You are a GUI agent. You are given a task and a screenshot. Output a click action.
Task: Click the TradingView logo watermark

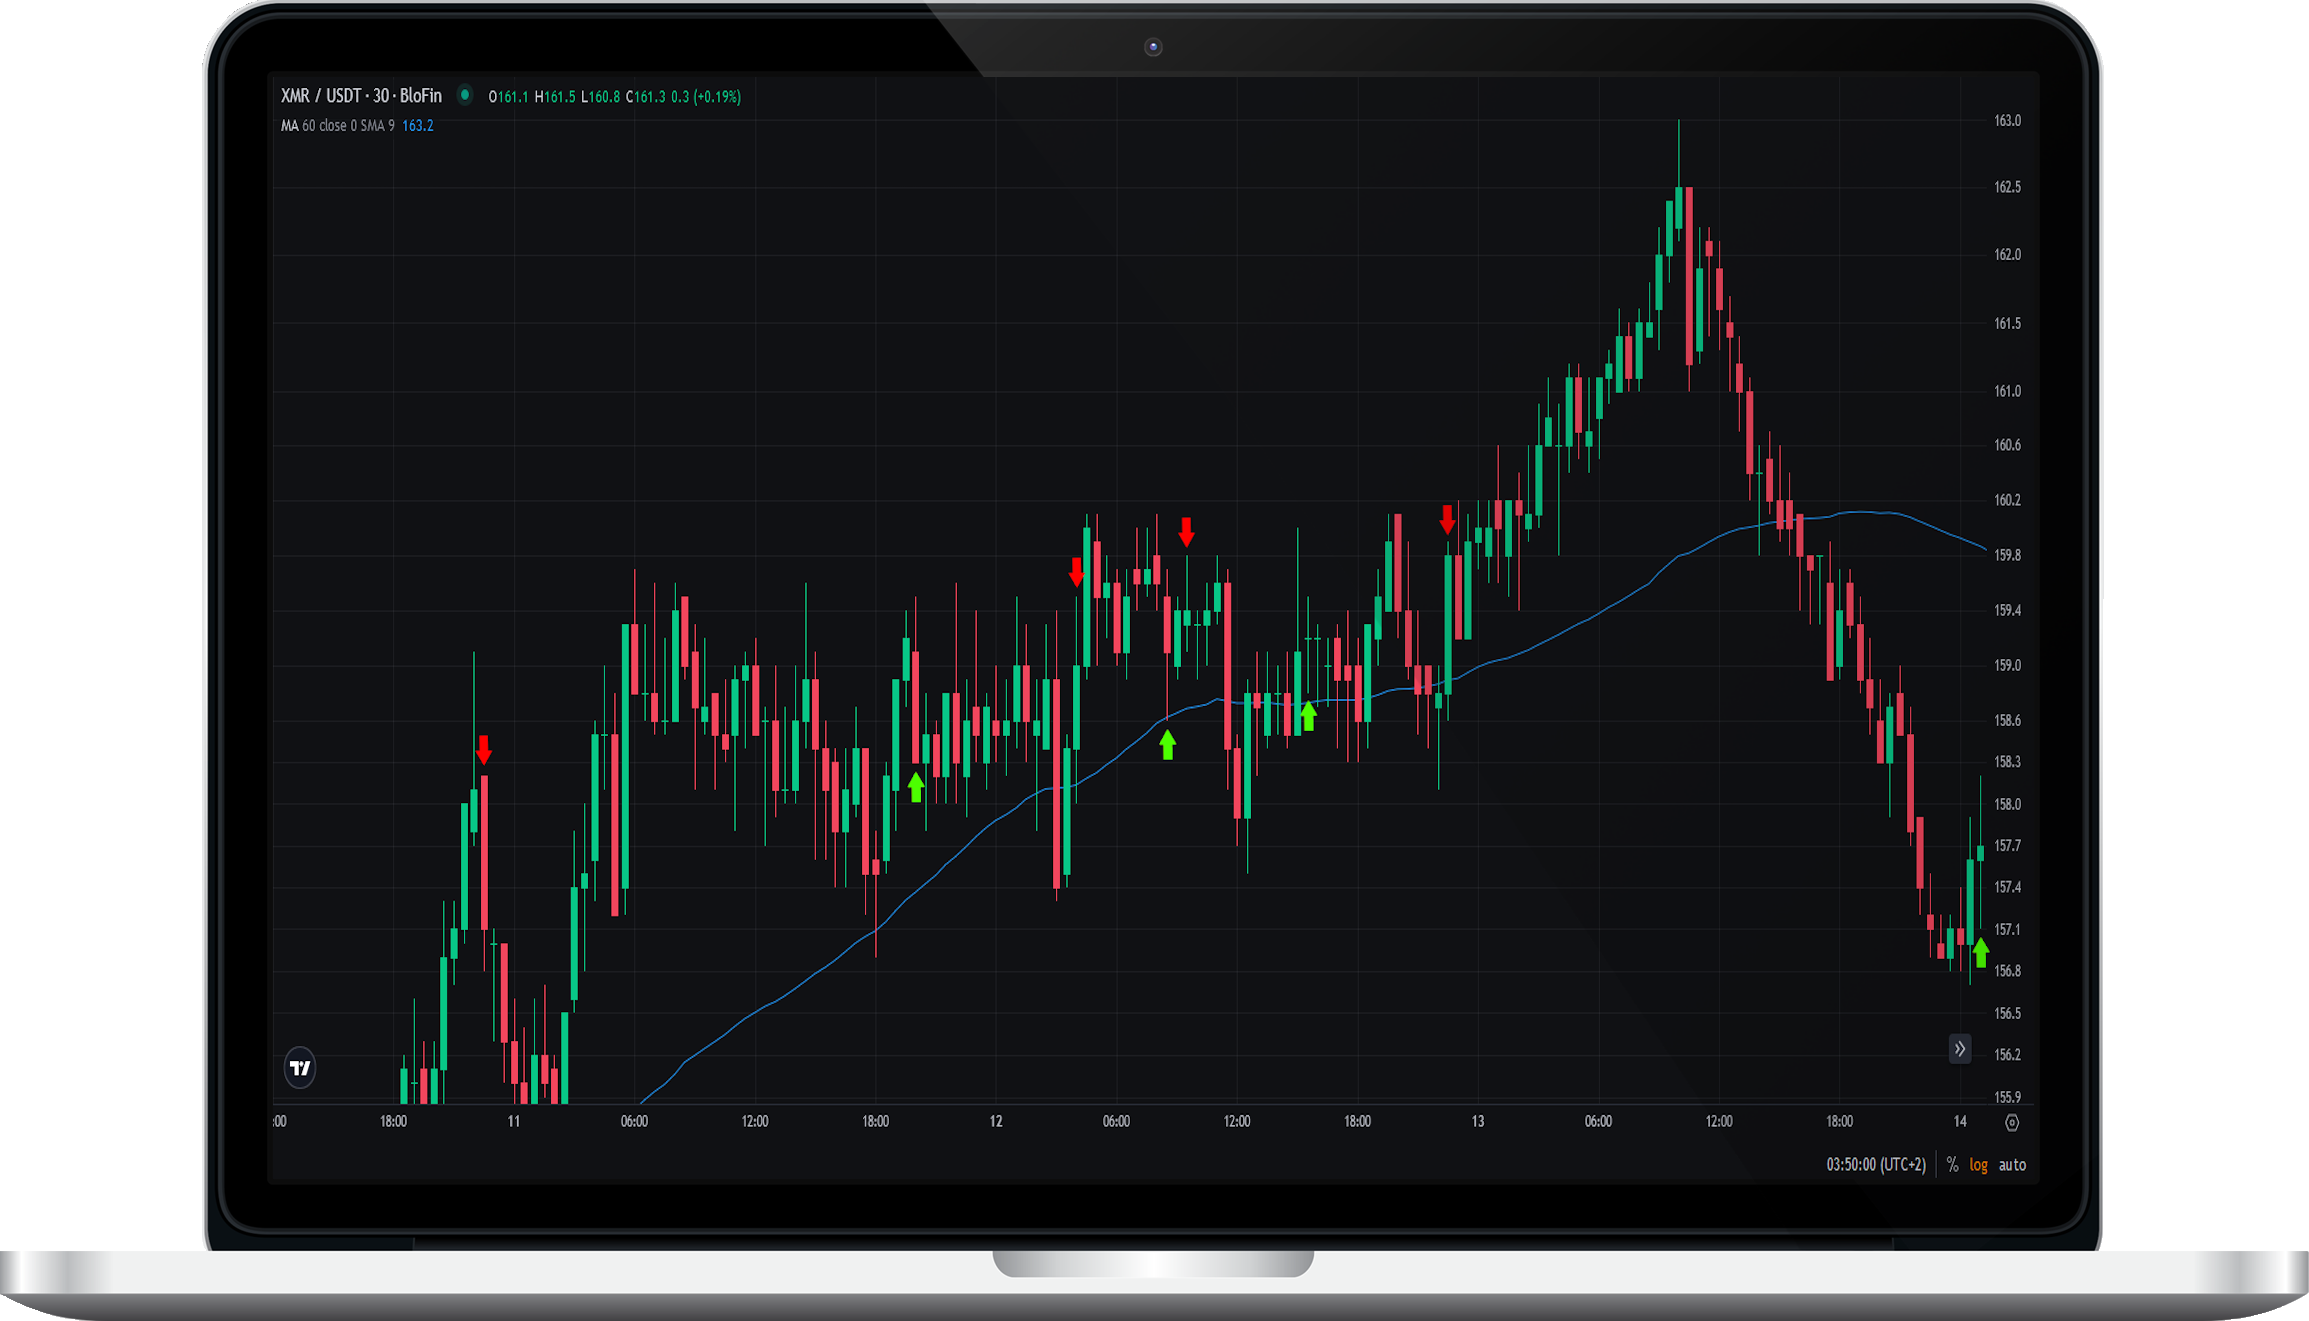coord(300,1068)
